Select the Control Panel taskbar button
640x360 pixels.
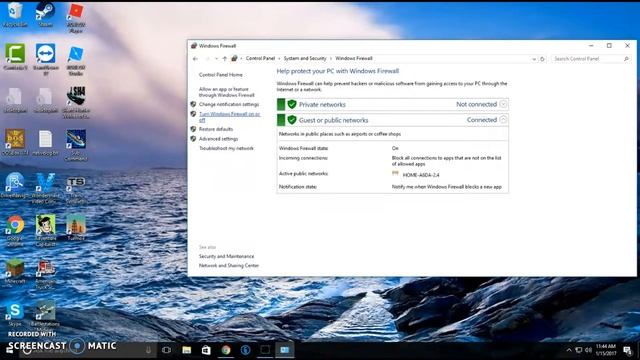(284, 350)
